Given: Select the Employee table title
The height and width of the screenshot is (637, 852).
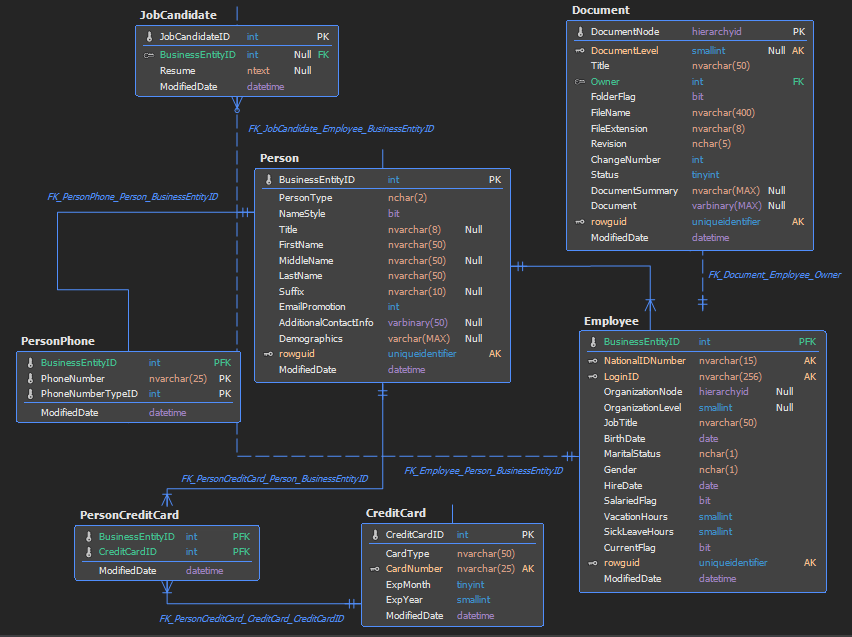Looking at the screenshot, I should click(611, 321).
